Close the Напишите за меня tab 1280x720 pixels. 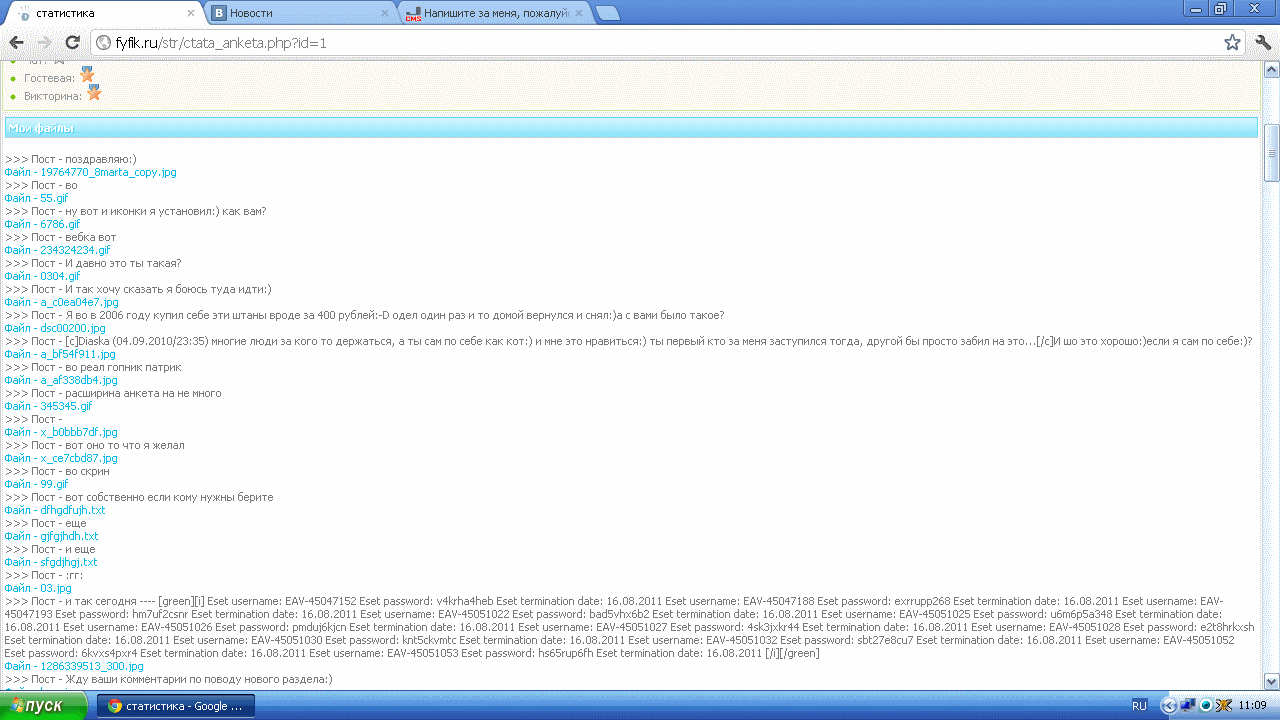[581, 13]
